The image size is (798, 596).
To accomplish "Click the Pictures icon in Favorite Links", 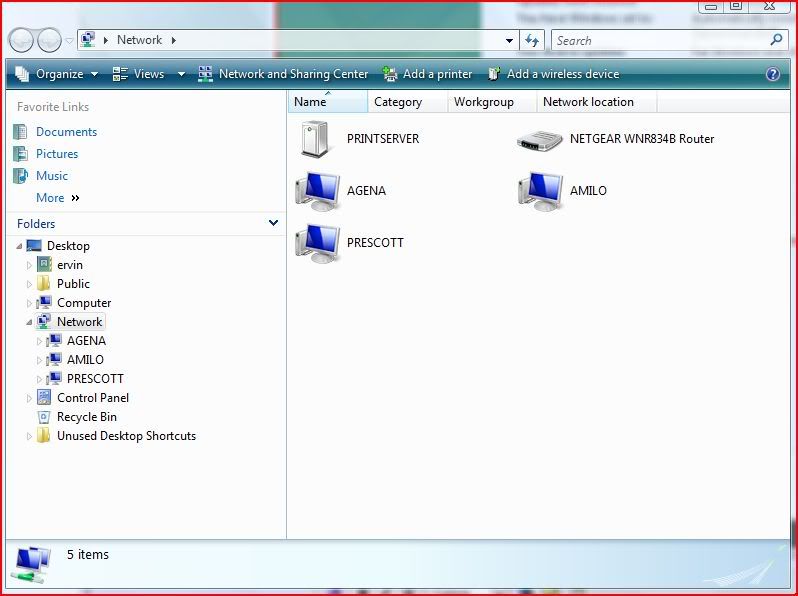I will point(20,154).
